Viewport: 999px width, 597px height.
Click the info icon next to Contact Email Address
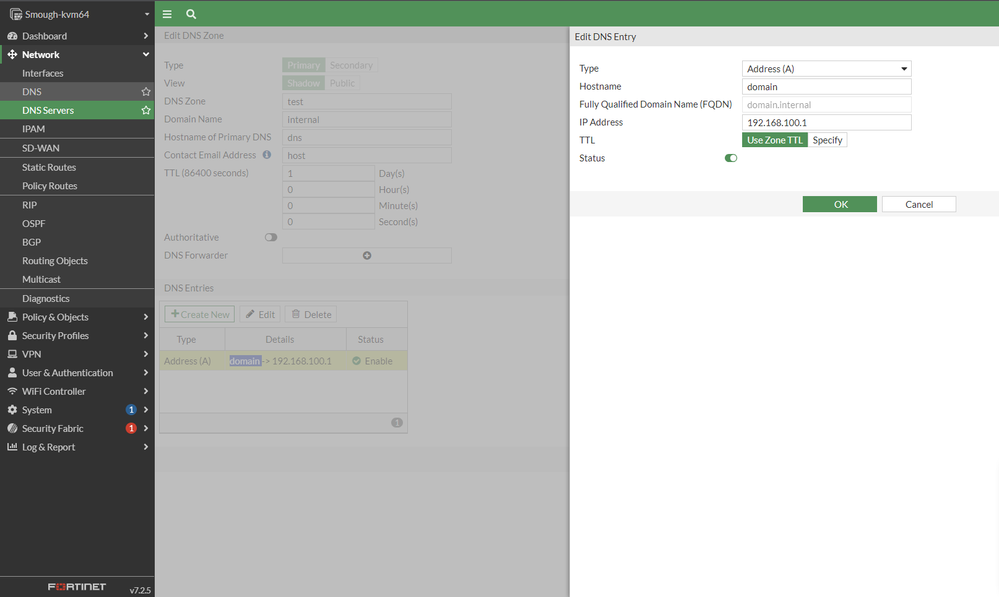click(x=267, y=155)
